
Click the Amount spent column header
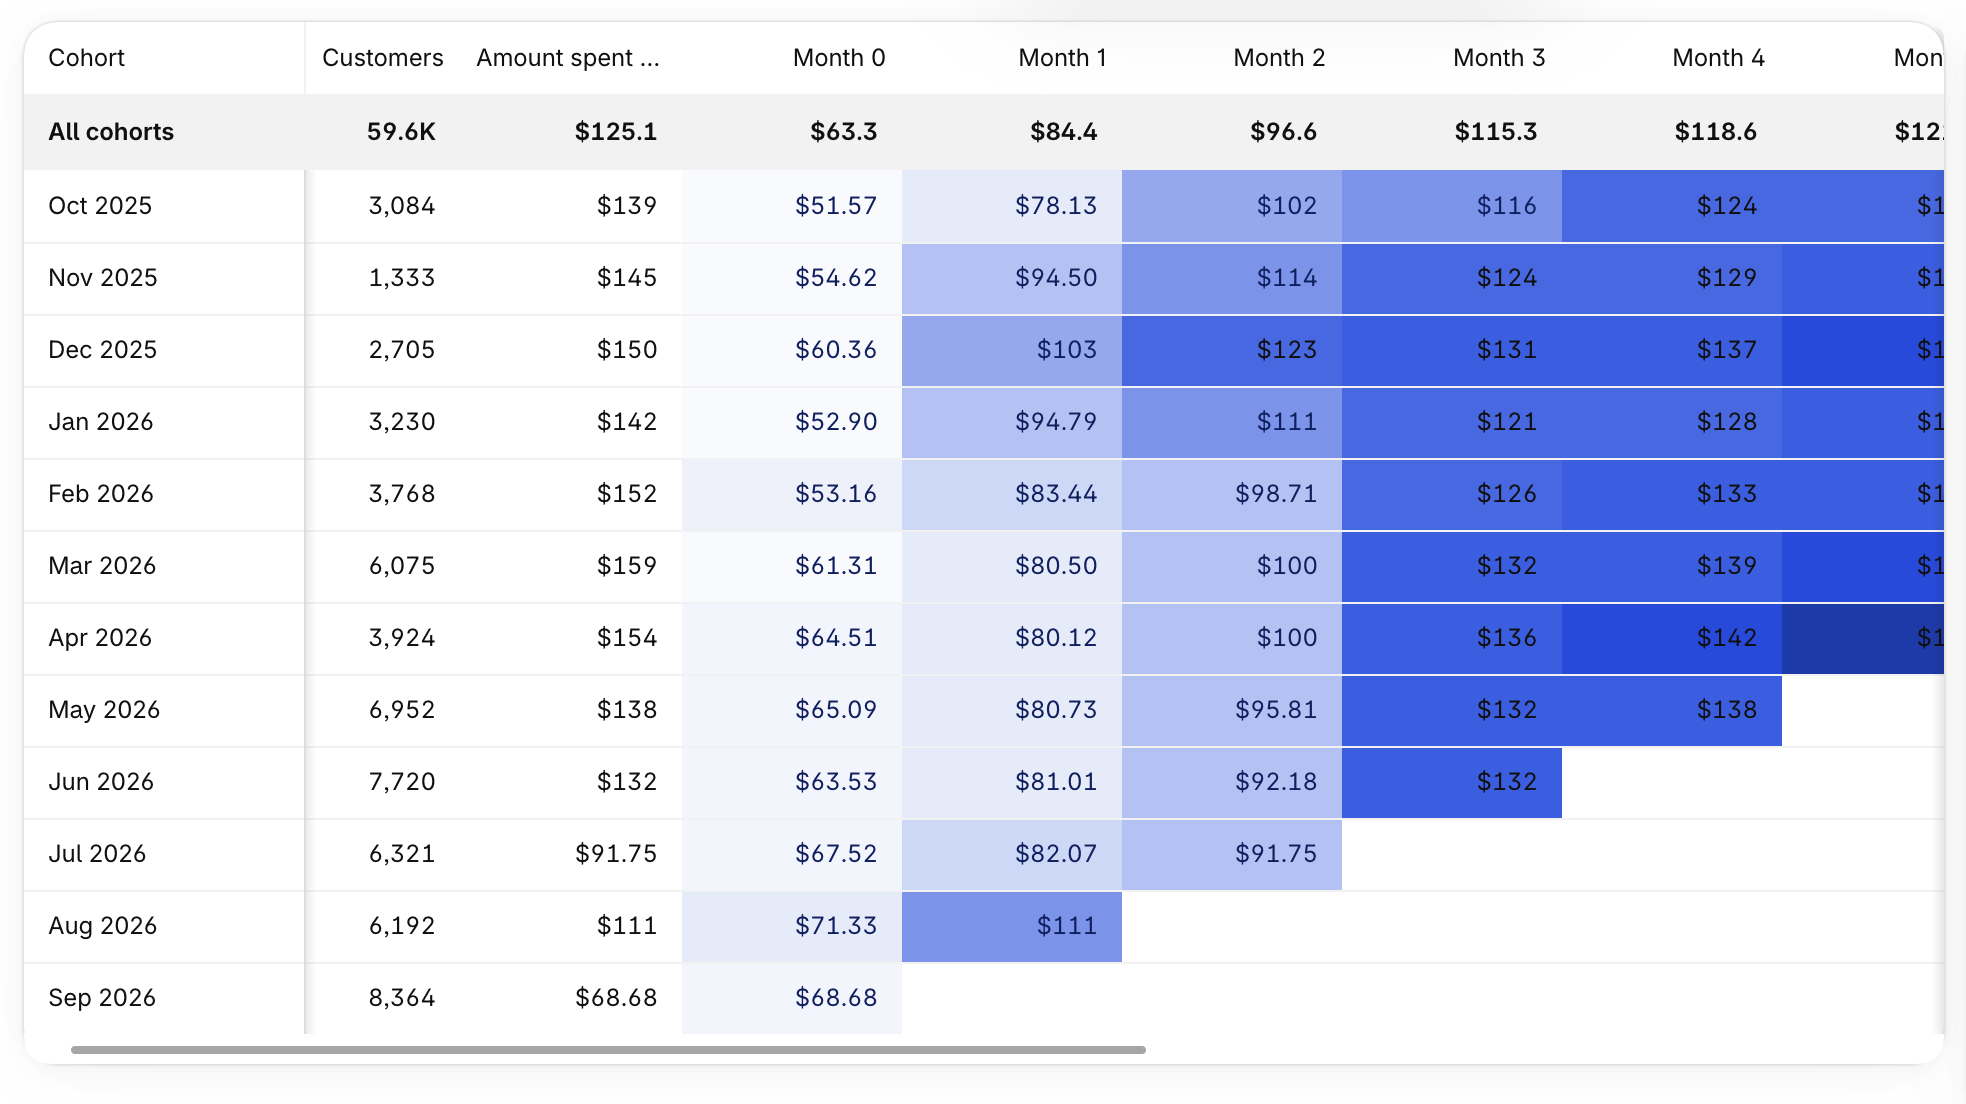[567, 58]
